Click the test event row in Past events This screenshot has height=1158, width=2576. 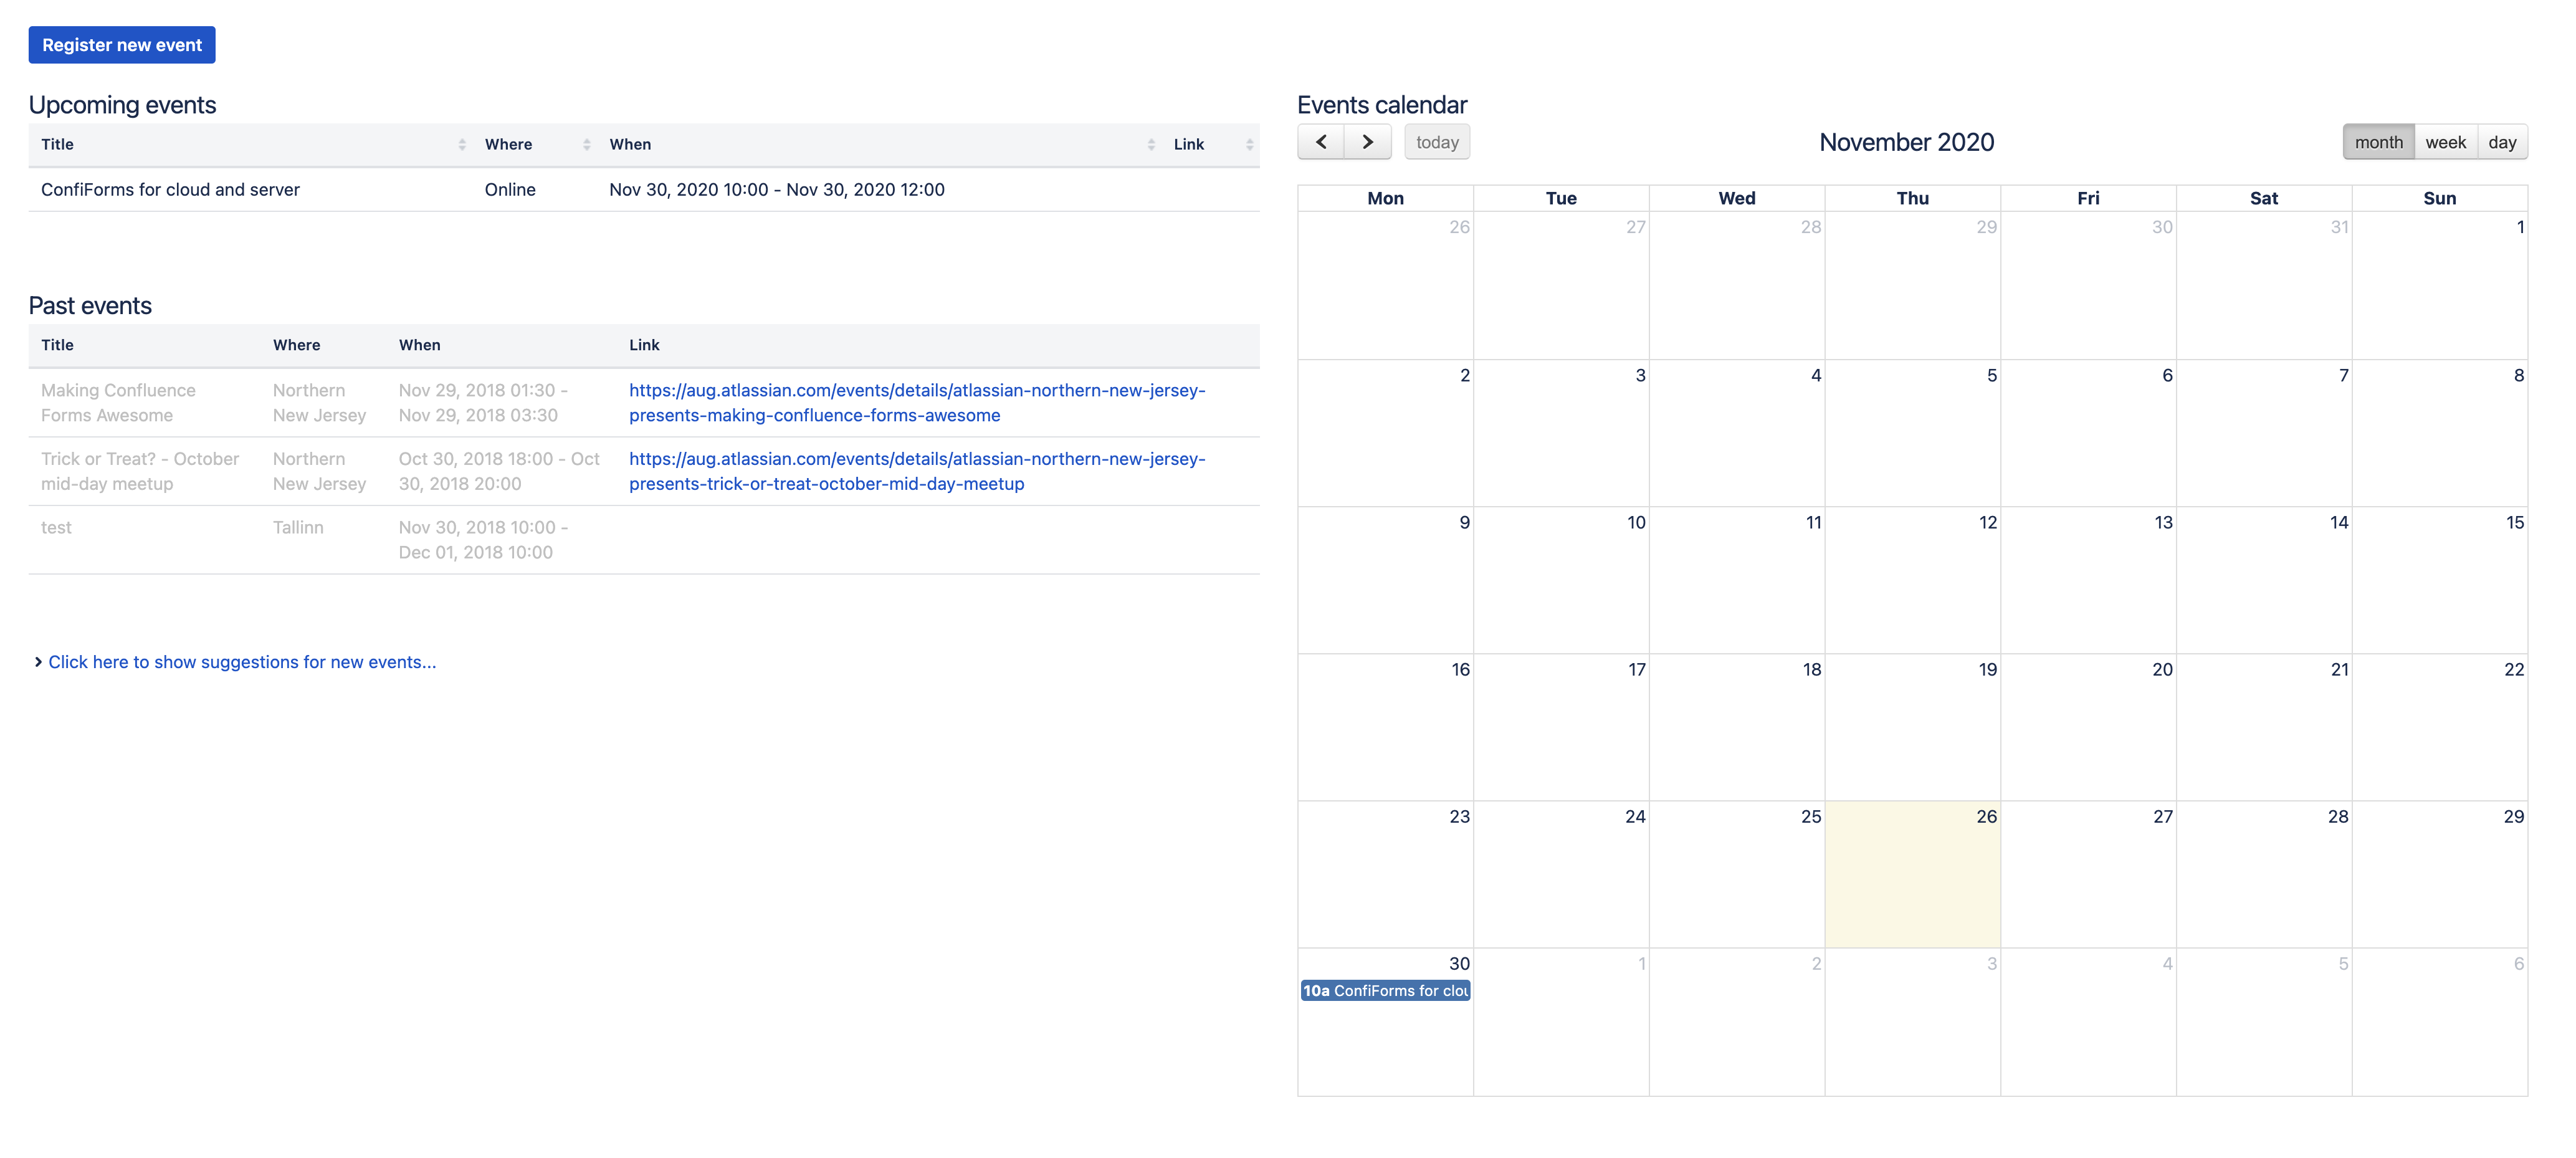56,528
